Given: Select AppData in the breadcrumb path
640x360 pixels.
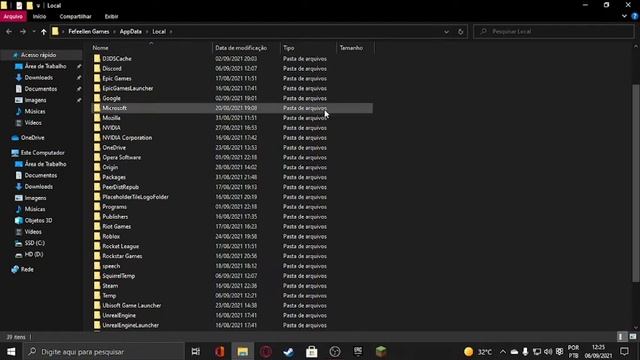Looking at the screenshot, I should (131, 31).
